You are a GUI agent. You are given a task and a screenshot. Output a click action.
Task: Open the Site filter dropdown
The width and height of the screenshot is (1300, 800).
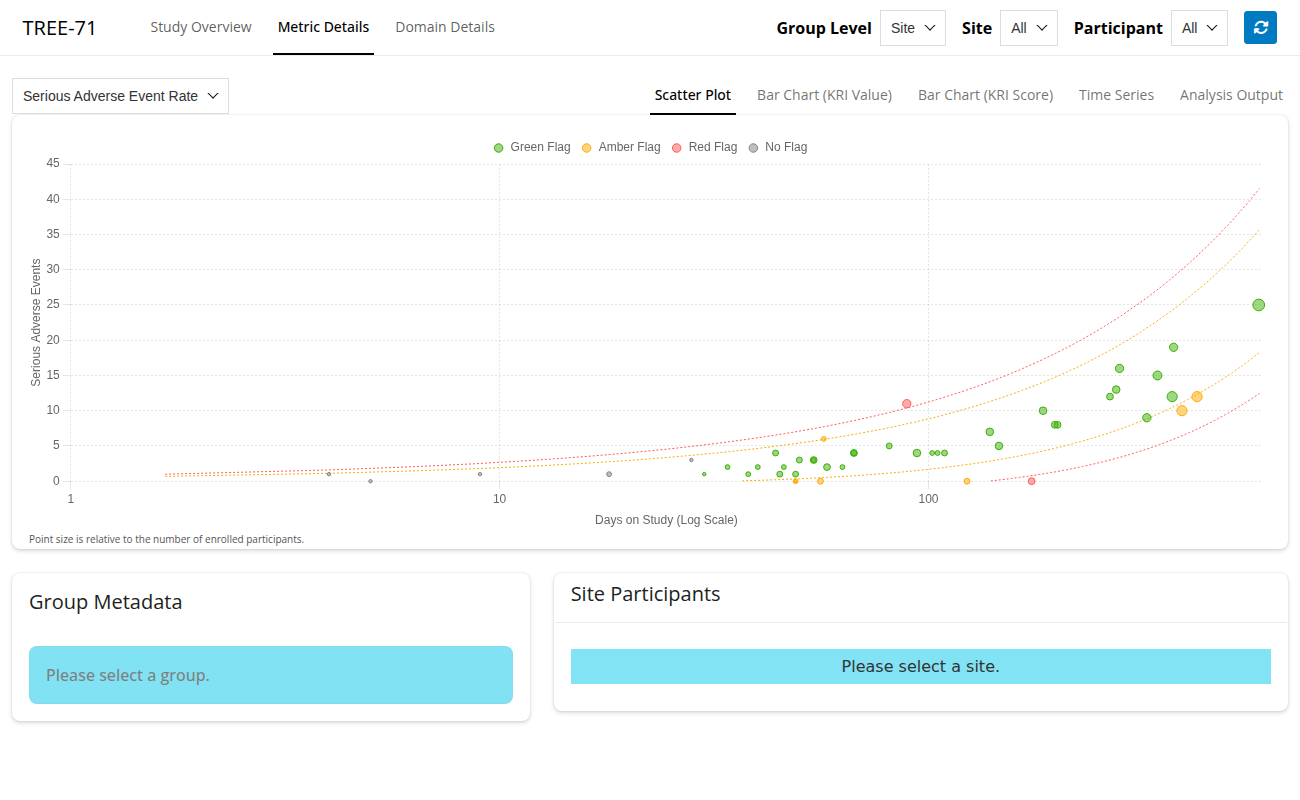click(1028, 28)
